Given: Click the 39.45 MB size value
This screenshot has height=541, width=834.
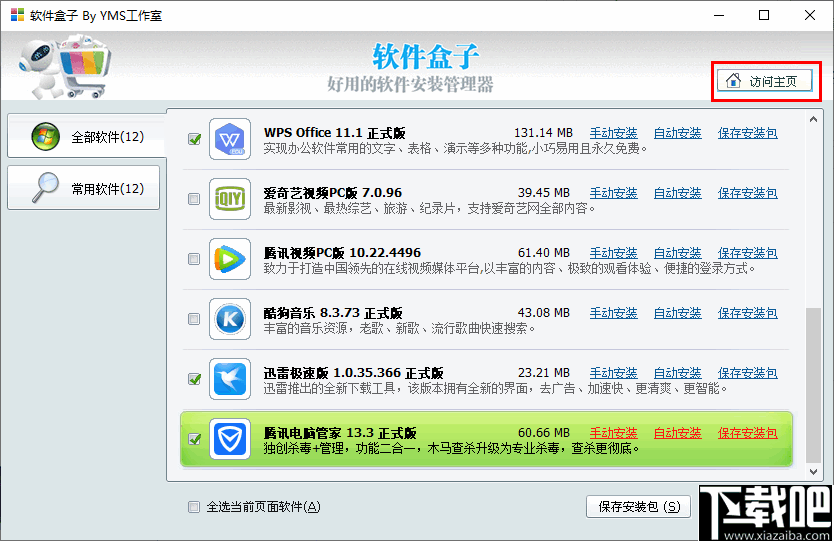Looking at the screenshot, I should 544,193.
